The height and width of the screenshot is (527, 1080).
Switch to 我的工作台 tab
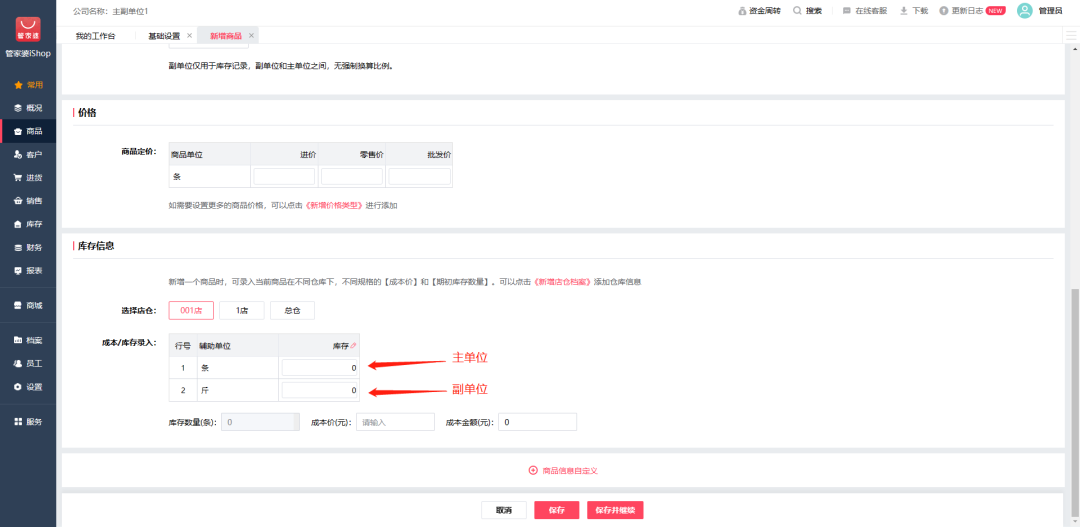(95, 36)
